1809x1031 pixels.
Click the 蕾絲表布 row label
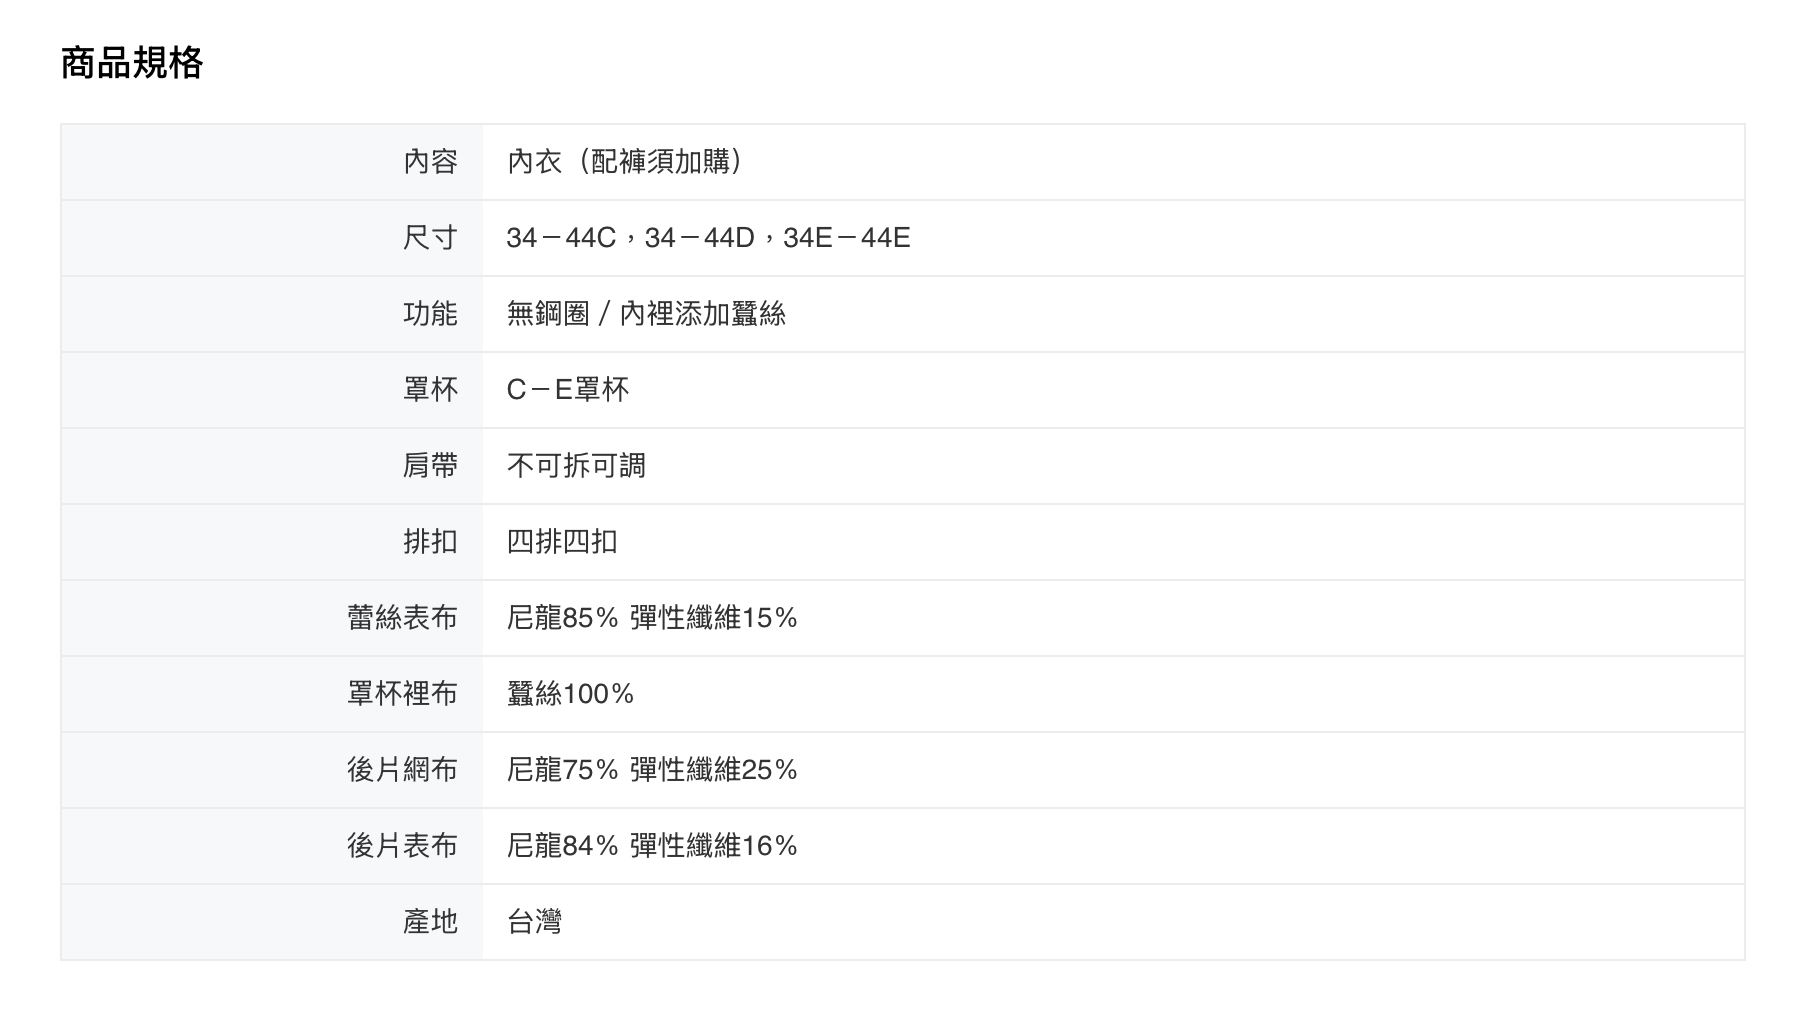pyautogui.click(x=402, y=618)
